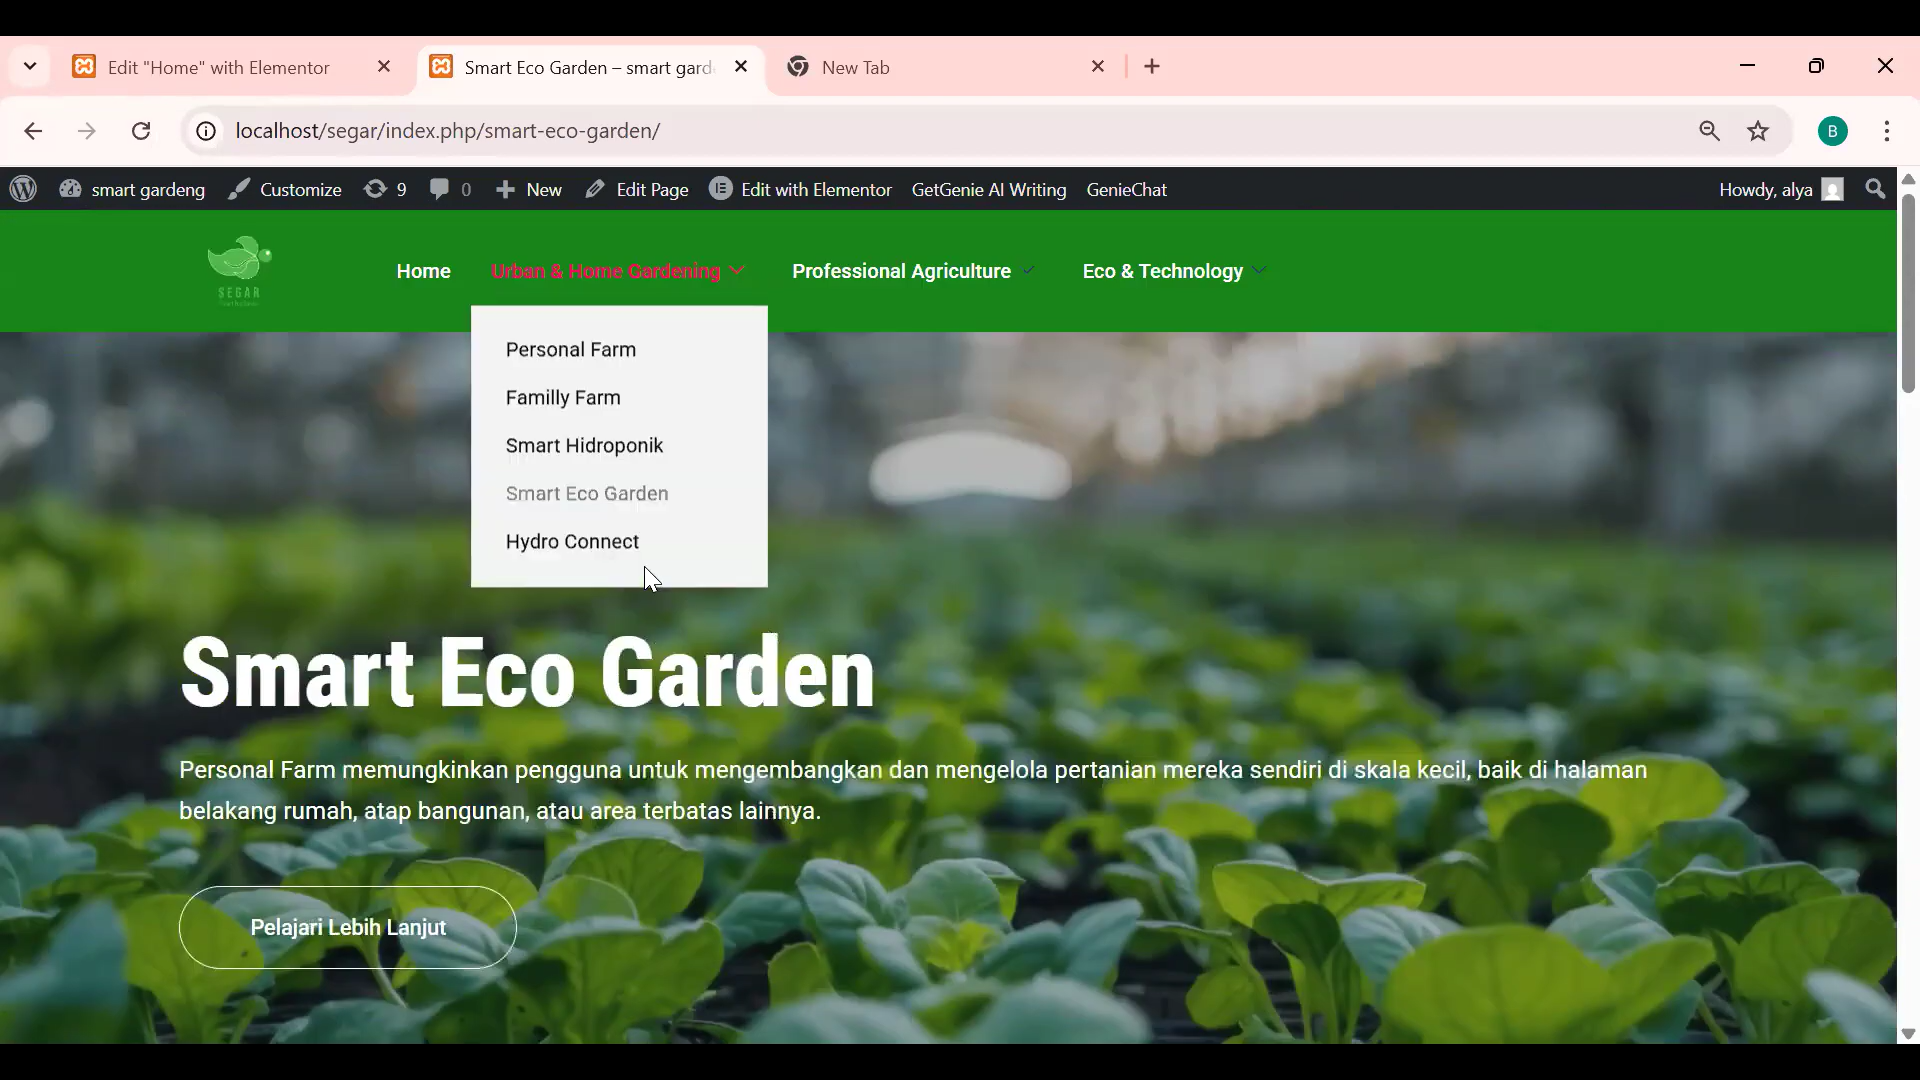Select Hydro Connect from the submenu
This screenshot has width=1920, height=1080.
[x=572, y=541]
